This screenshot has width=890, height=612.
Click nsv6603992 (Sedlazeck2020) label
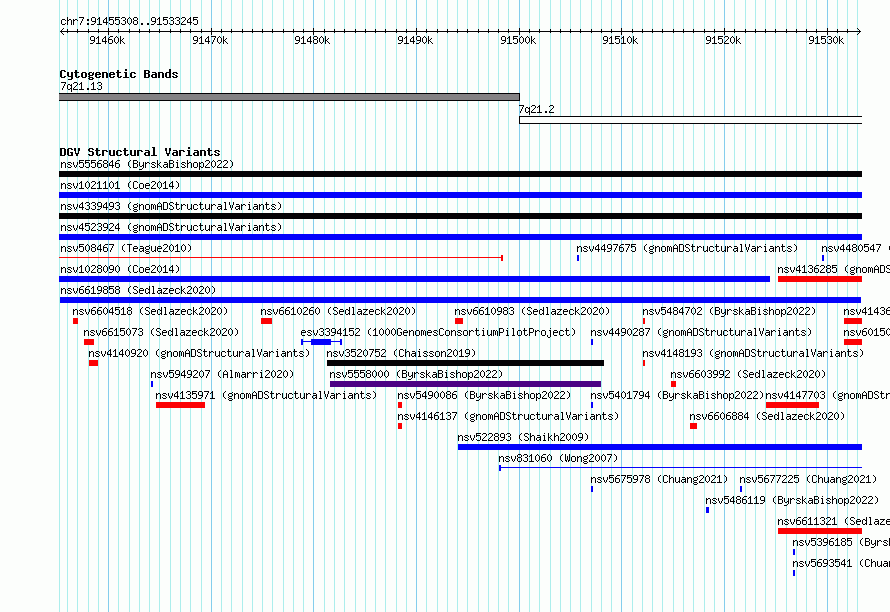(748, 374)
